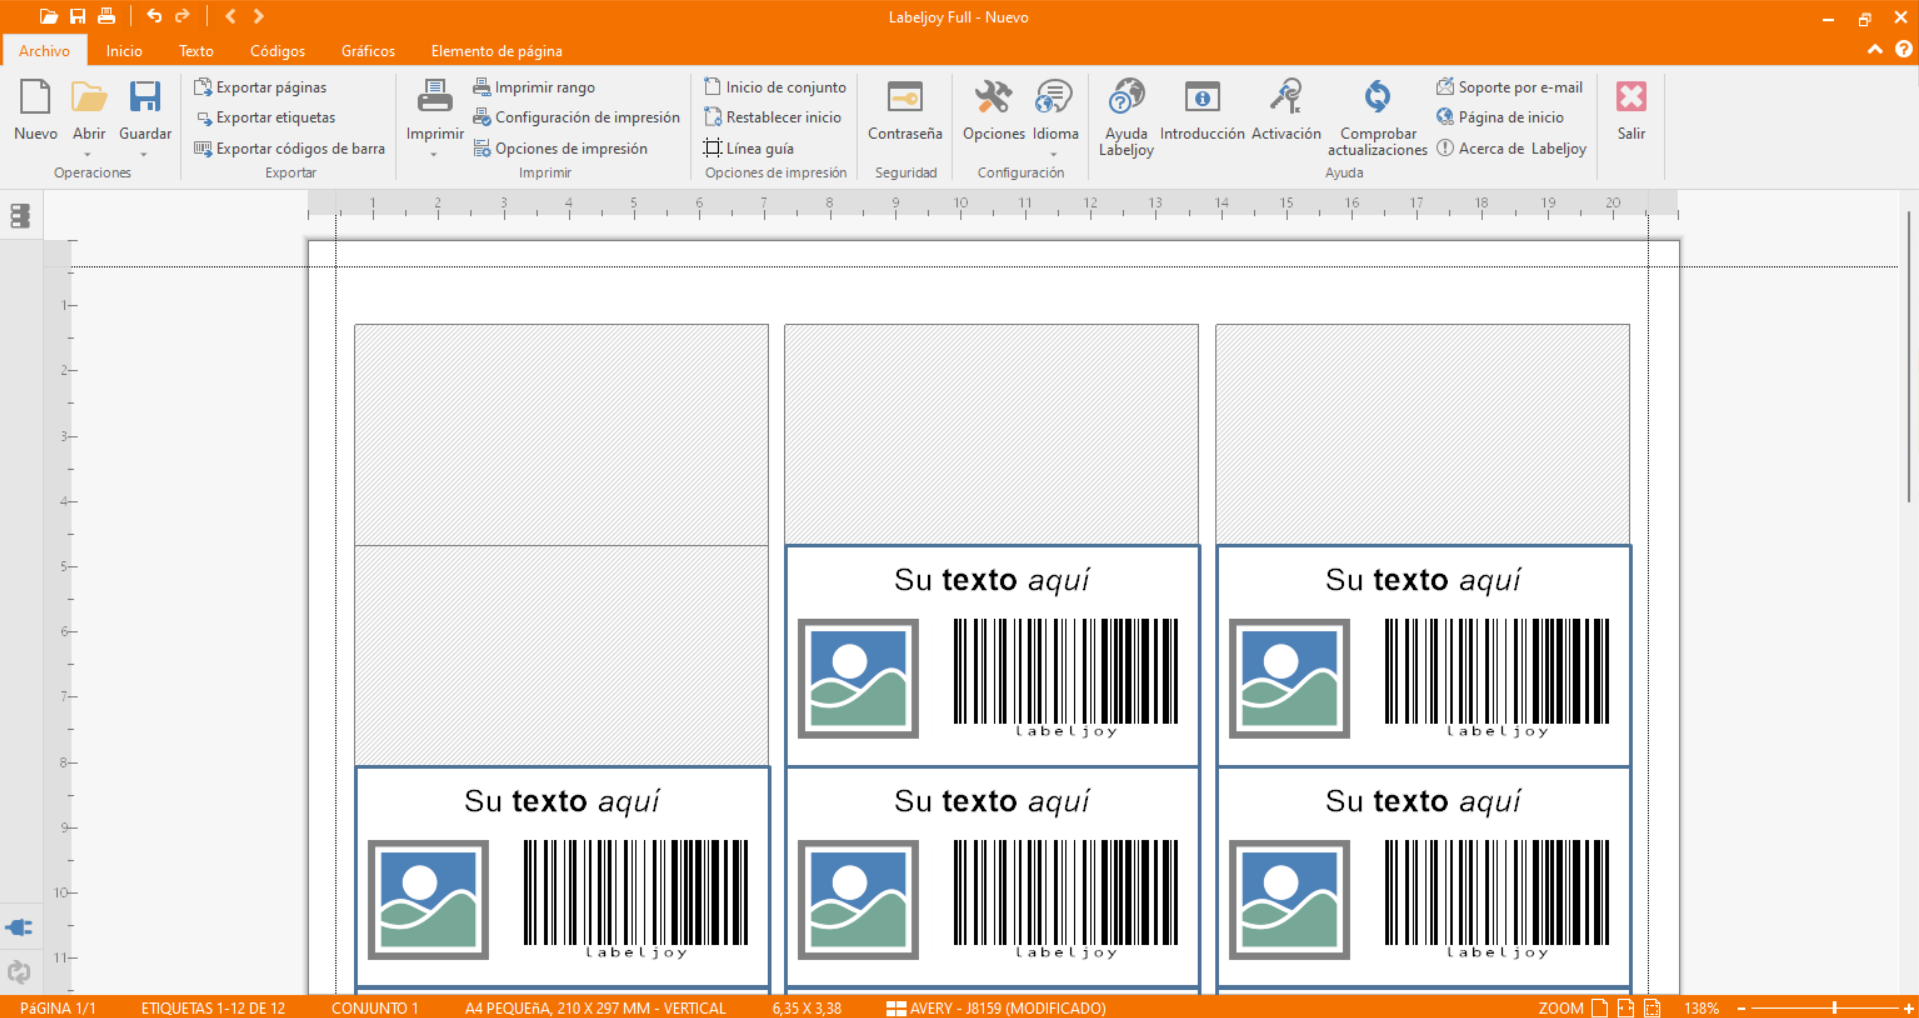Toggle the Línea guía option
The image size is (1919, 1018).
coord(749,148)
